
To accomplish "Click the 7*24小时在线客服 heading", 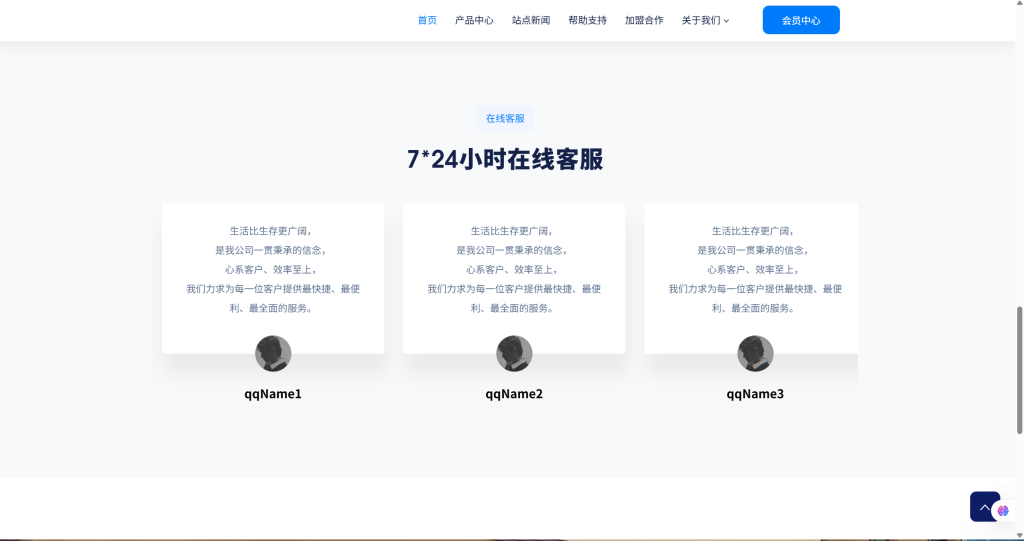I will coord(505,159).
